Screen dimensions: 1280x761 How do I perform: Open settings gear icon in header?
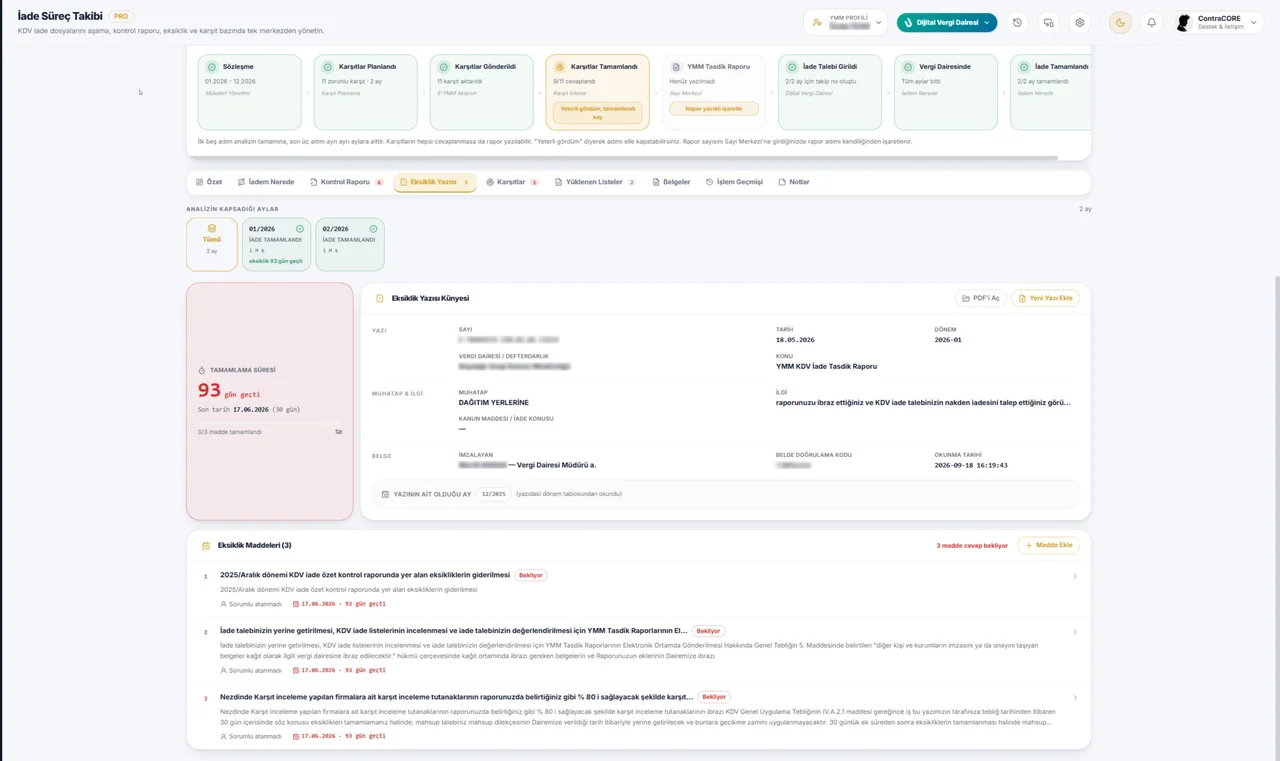click(1079, 22)
